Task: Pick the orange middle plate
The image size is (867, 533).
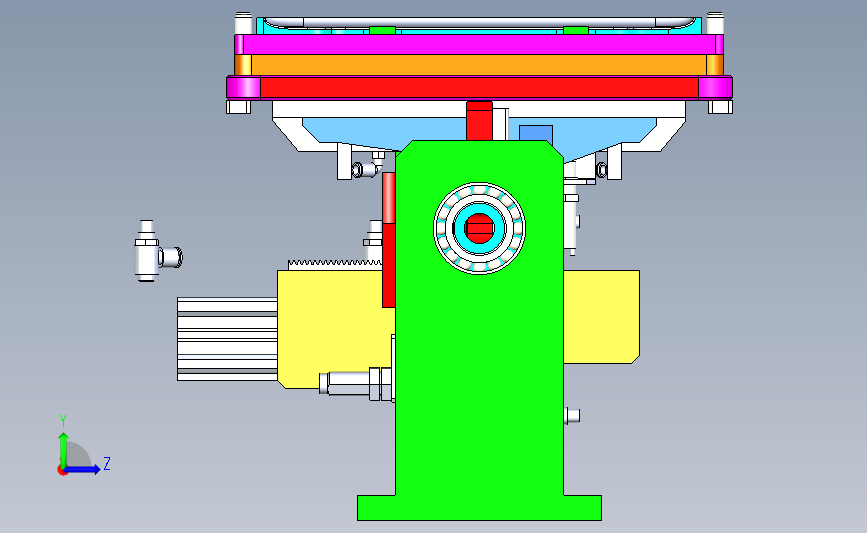Action: click(479, 65)
